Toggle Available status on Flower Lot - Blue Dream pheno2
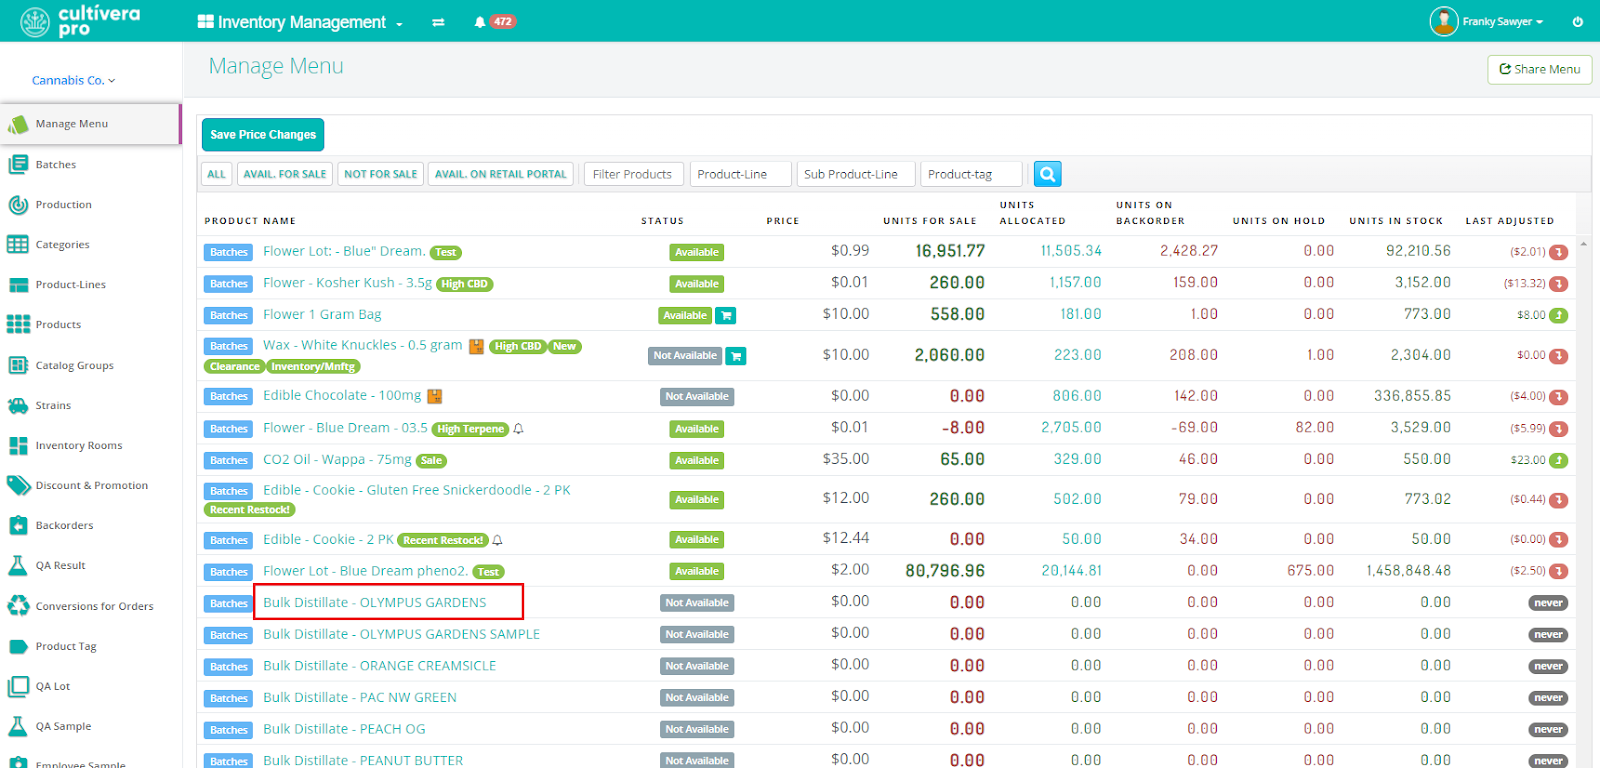Viewport: 1600px width, 768px height. (x=697, y=572)
